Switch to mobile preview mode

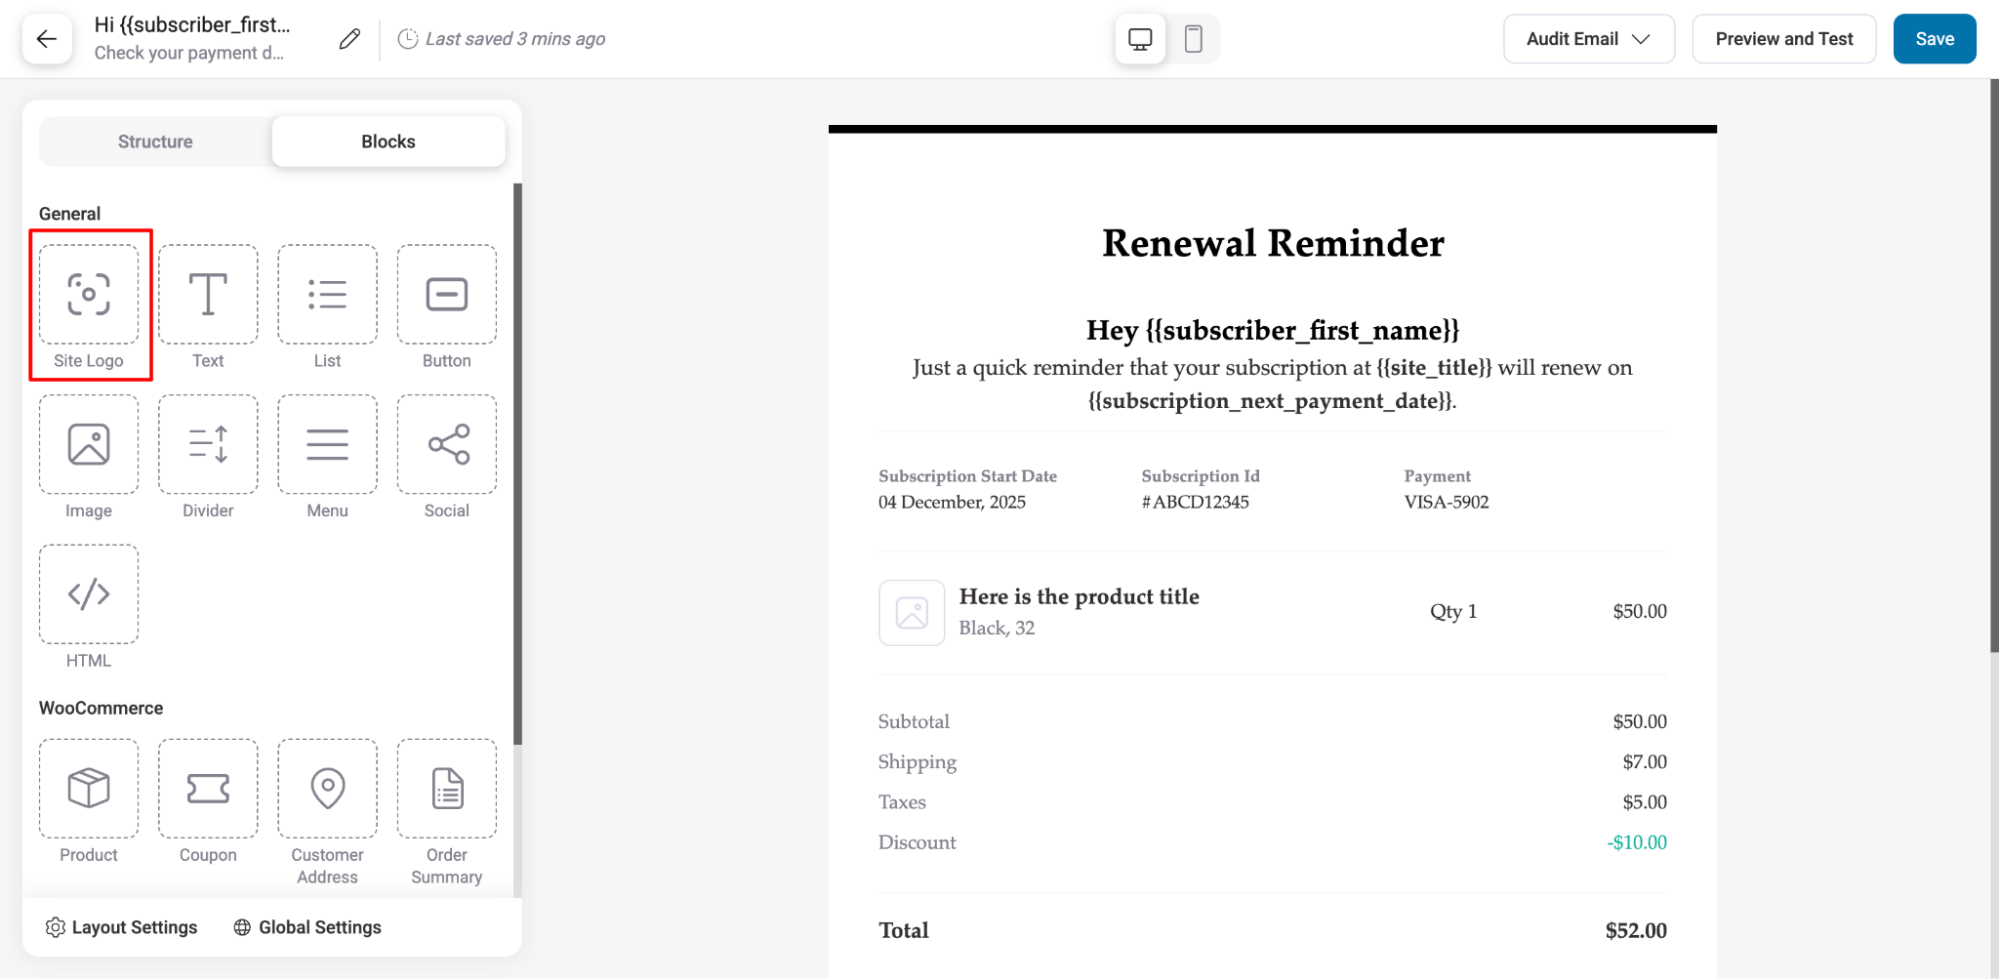pos(1193,39)
